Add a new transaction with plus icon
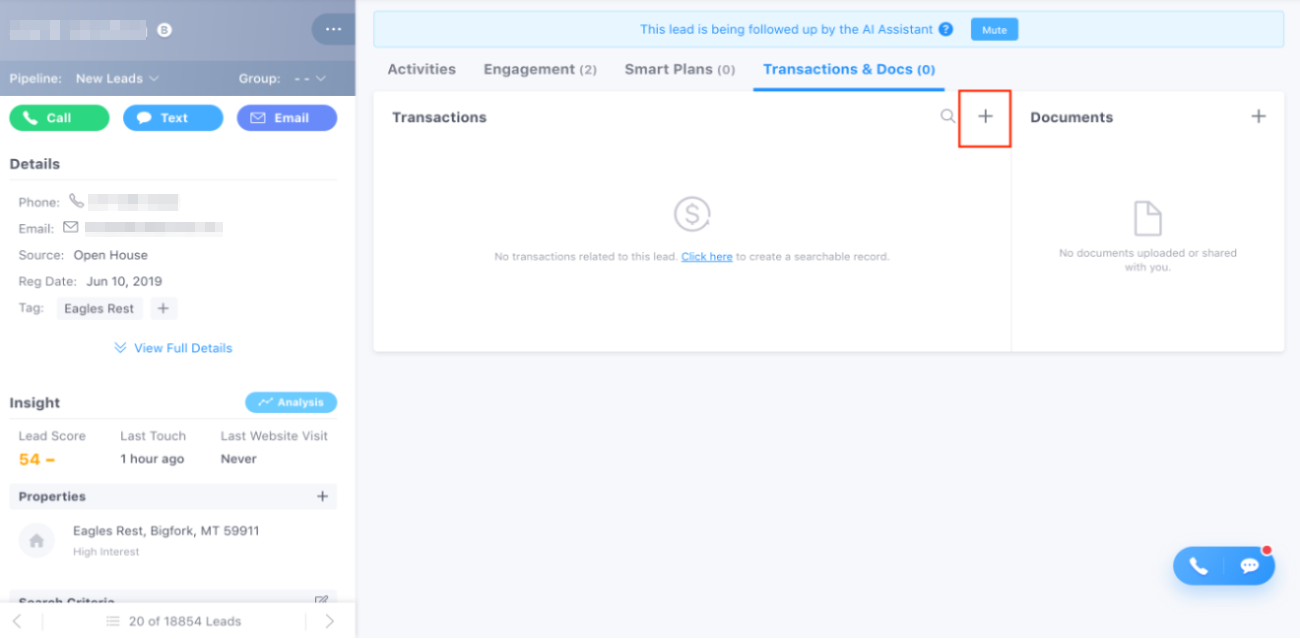The image size is (1300, 639). (x=985, y=117)
